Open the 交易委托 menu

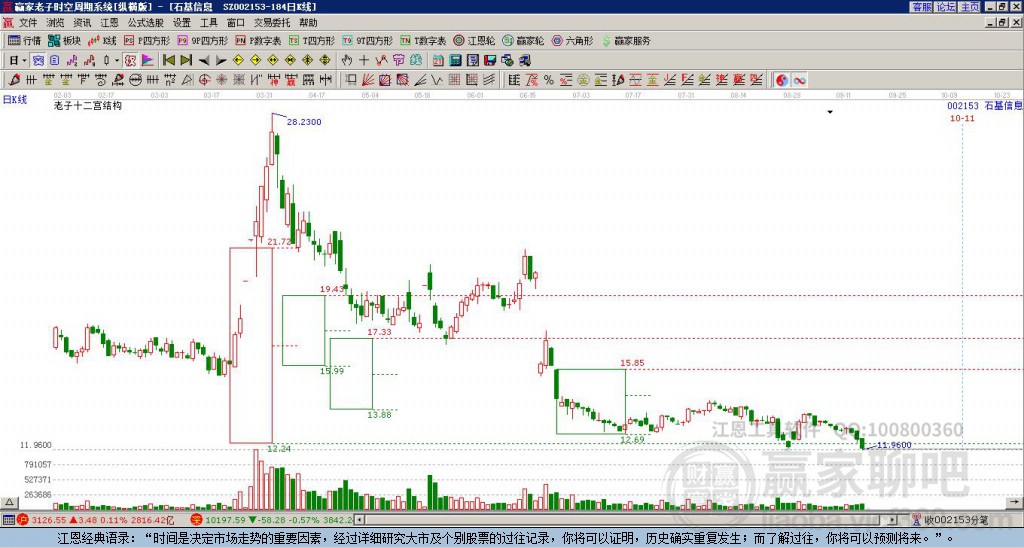tap(272, 23)
